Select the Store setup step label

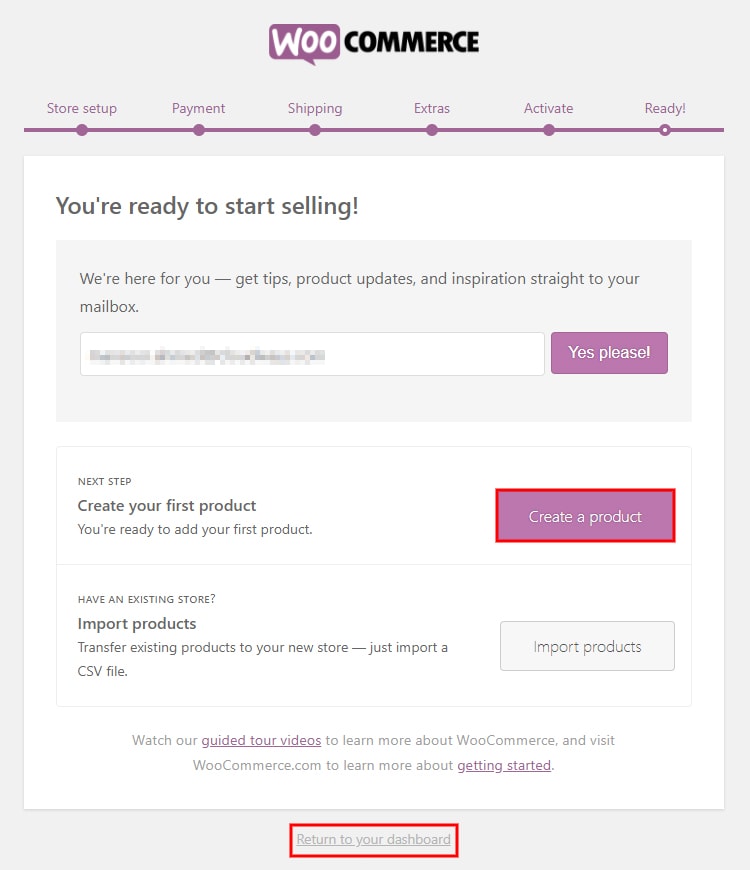82,108
